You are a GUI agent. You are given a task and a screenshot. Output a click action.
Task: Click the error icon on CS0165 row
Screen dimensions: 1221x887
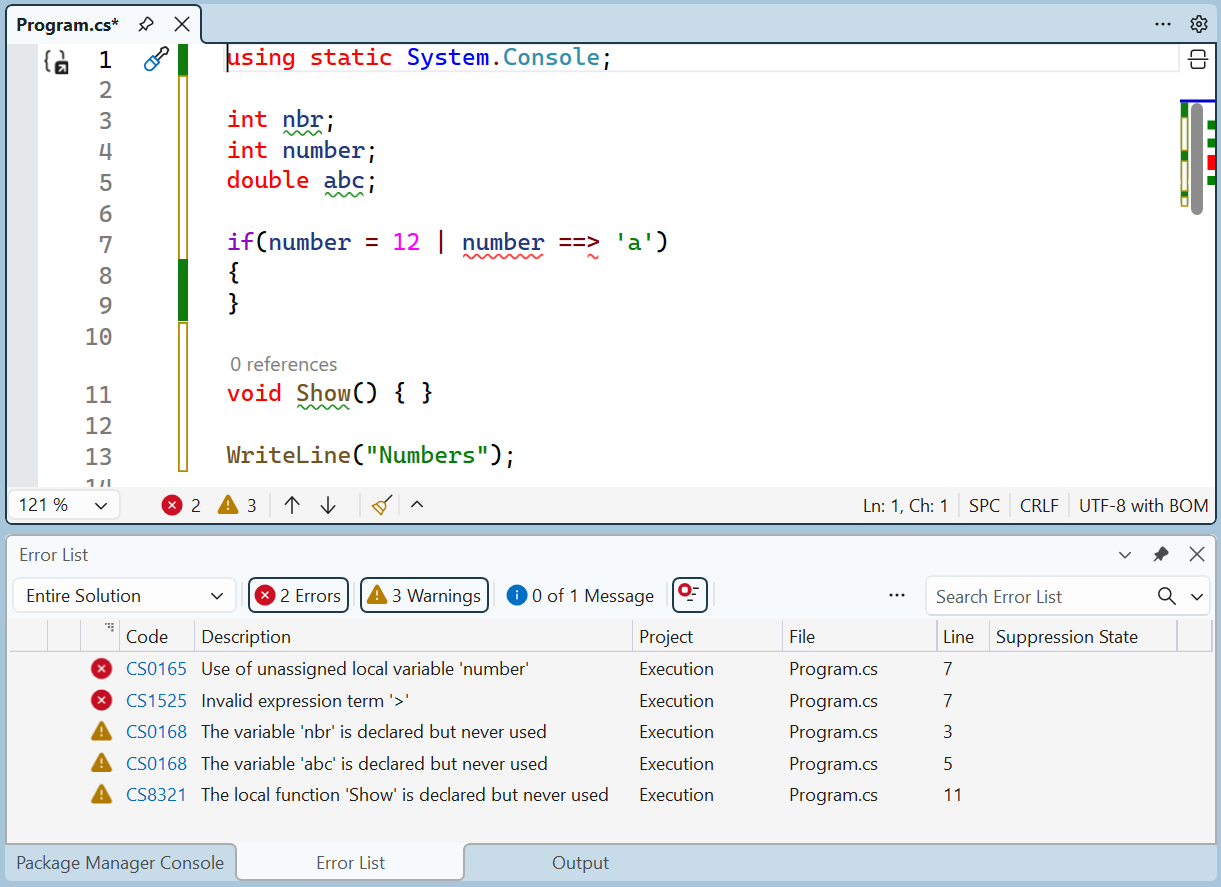[101, 669]
